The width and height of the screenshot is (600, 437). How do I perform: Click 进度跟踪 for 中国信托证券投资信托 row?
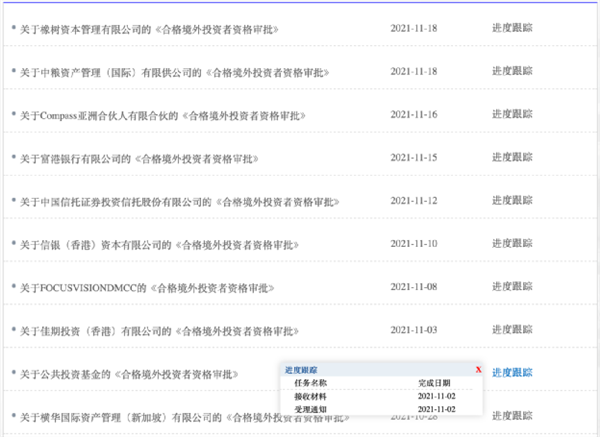[x=512, y=200]
